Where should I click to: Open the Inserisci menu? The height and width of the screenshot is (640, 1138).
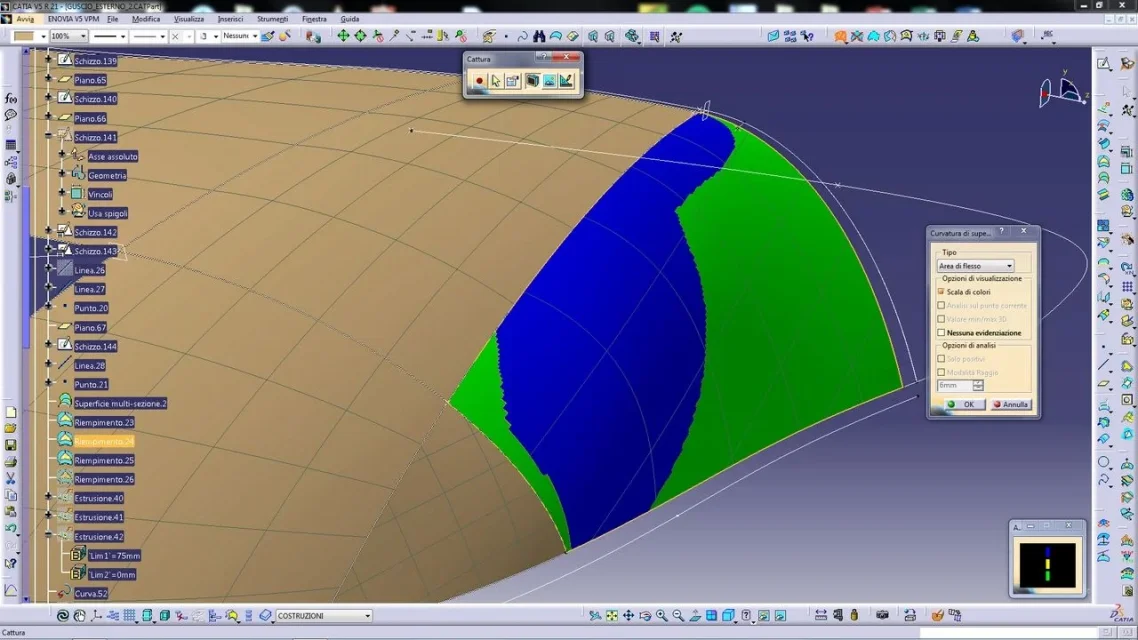231,19
